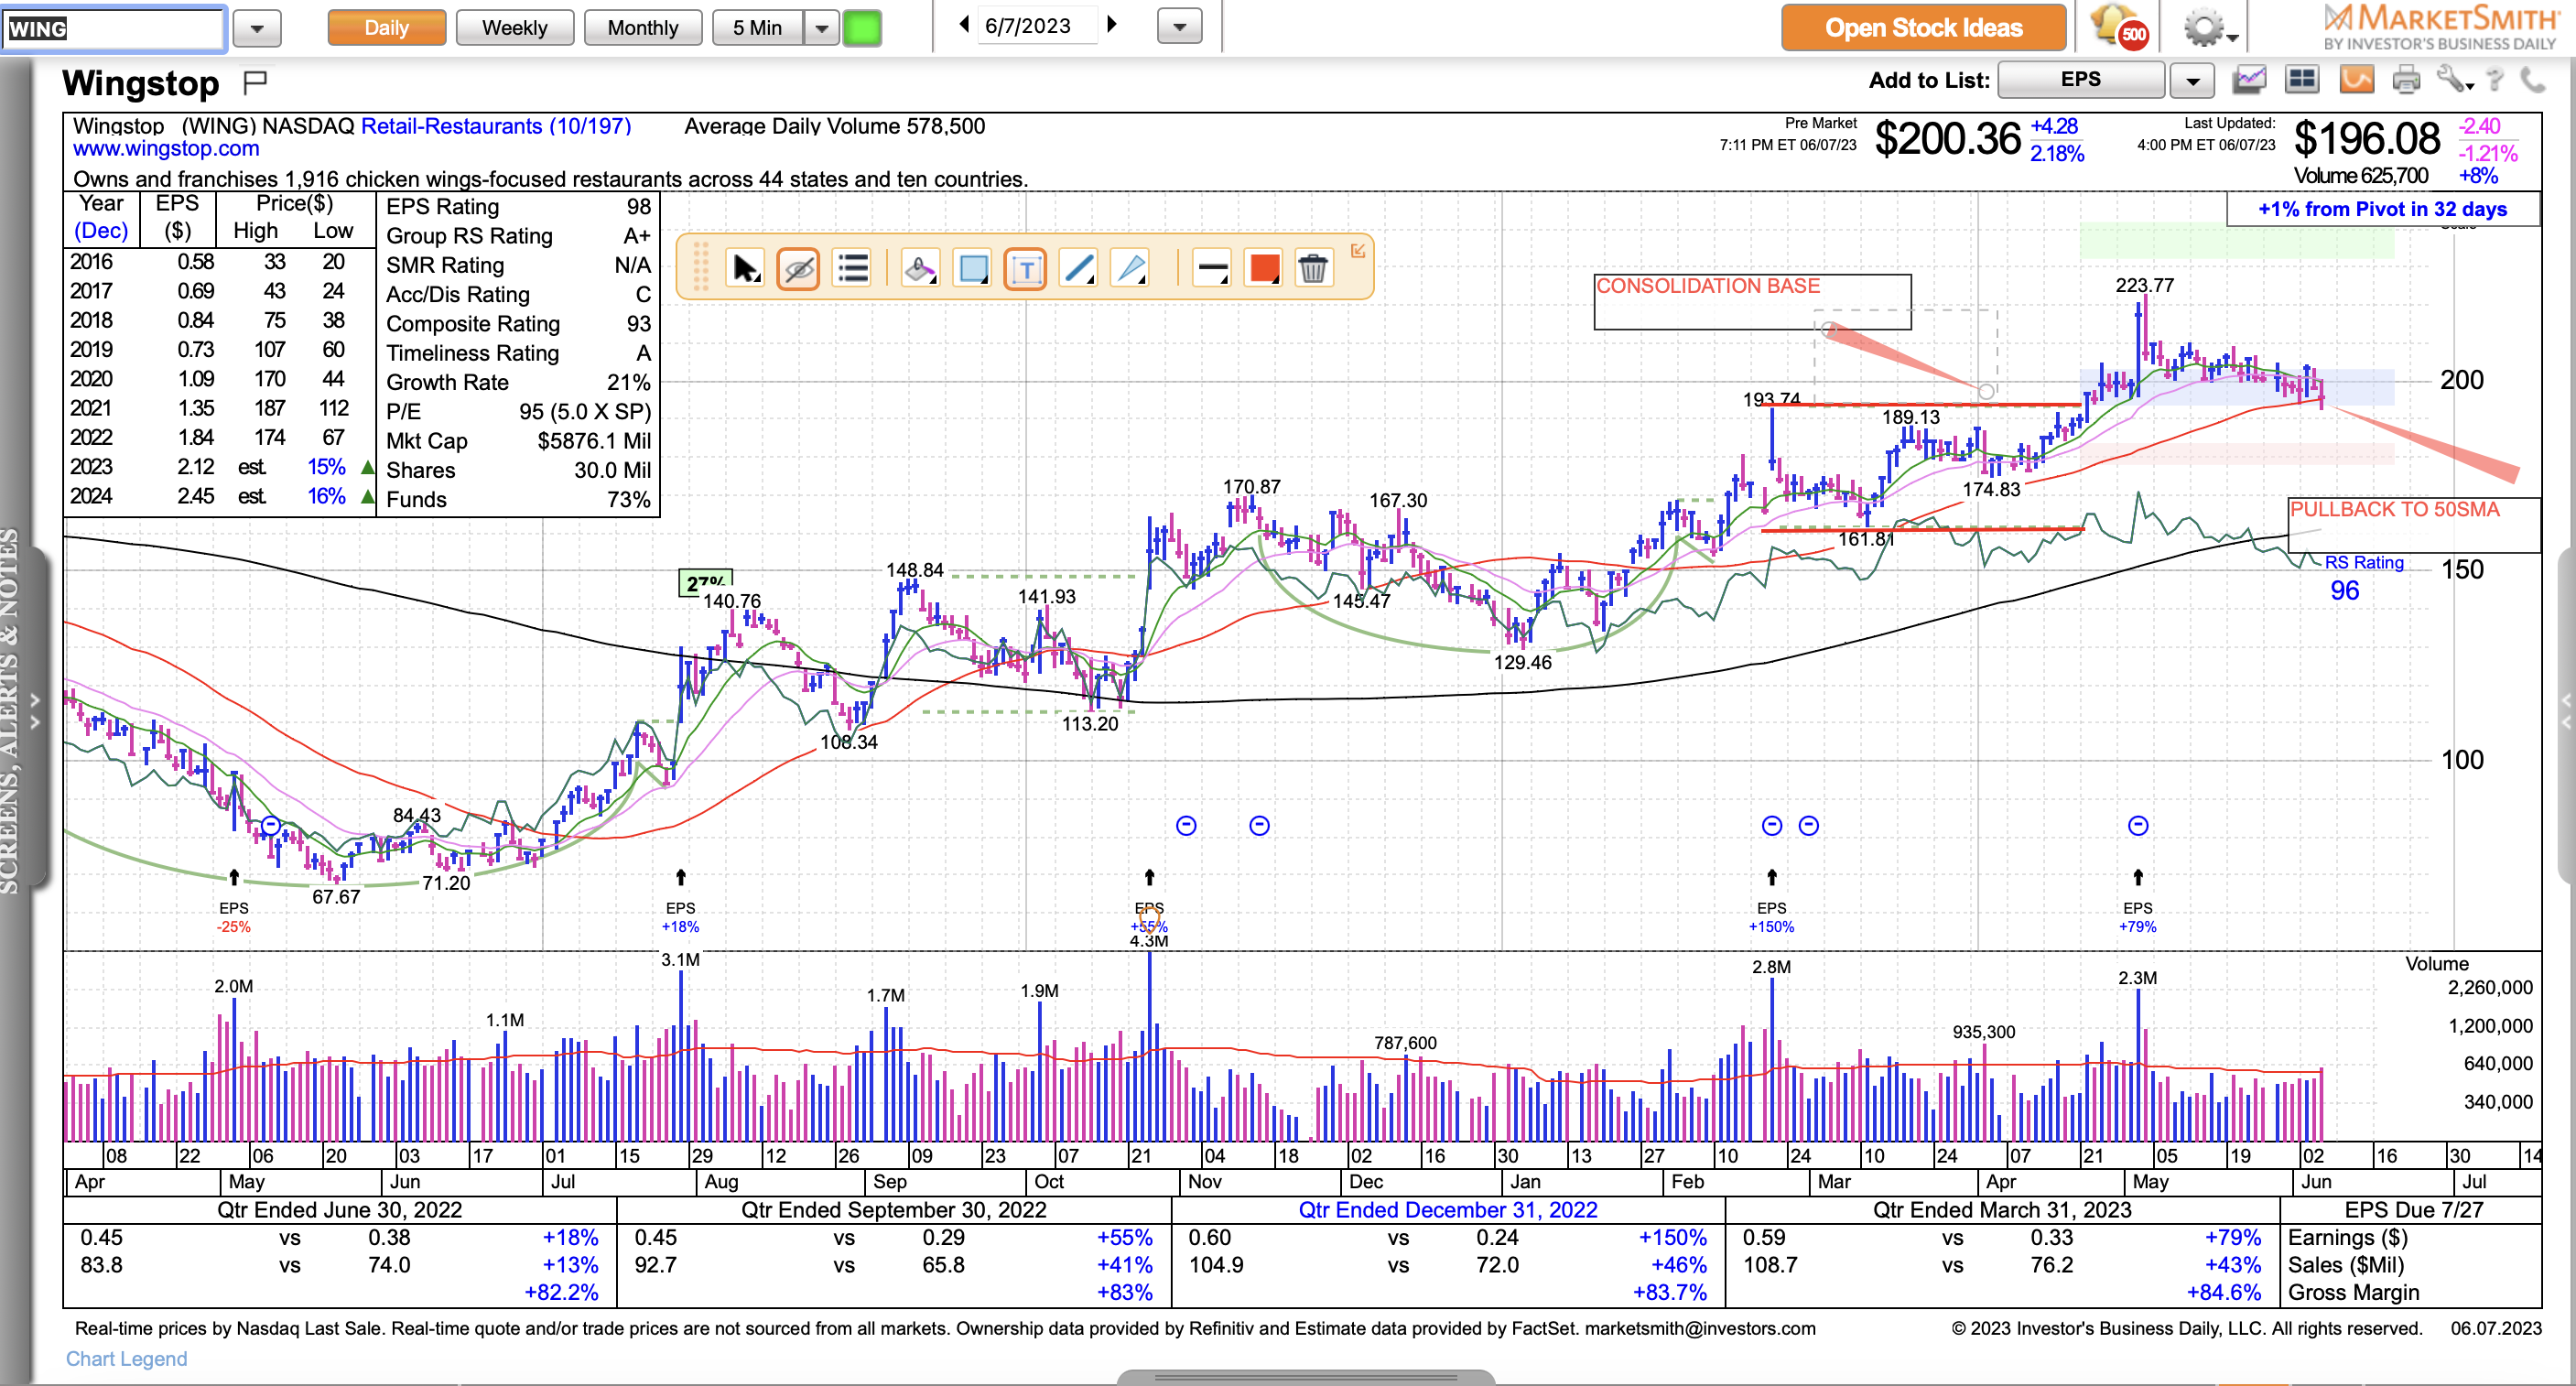Image resolution: width=2576 pixels, height=1386 pixels.
Task: Click the RS Rating 96 label
Action: pyautogui.click(x=2357, y=577)
